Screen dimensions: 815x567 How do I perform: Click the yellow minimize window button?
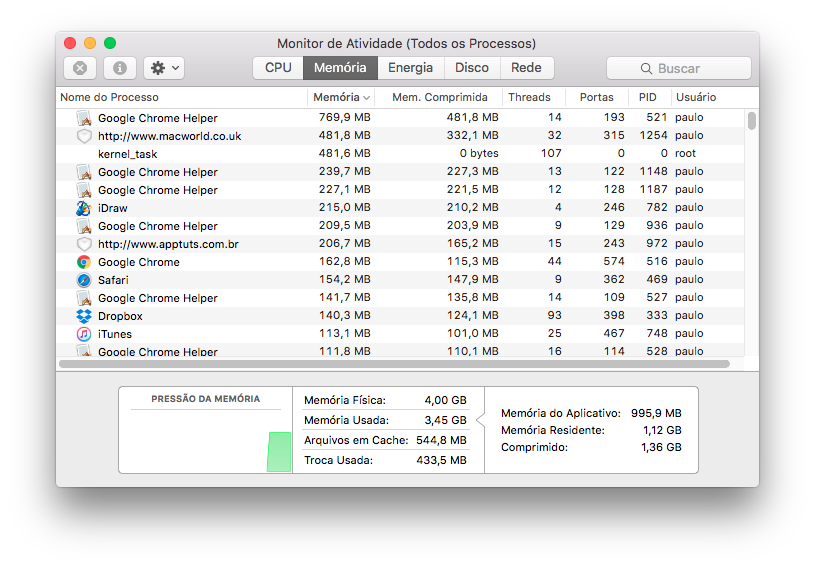(90, 43)
